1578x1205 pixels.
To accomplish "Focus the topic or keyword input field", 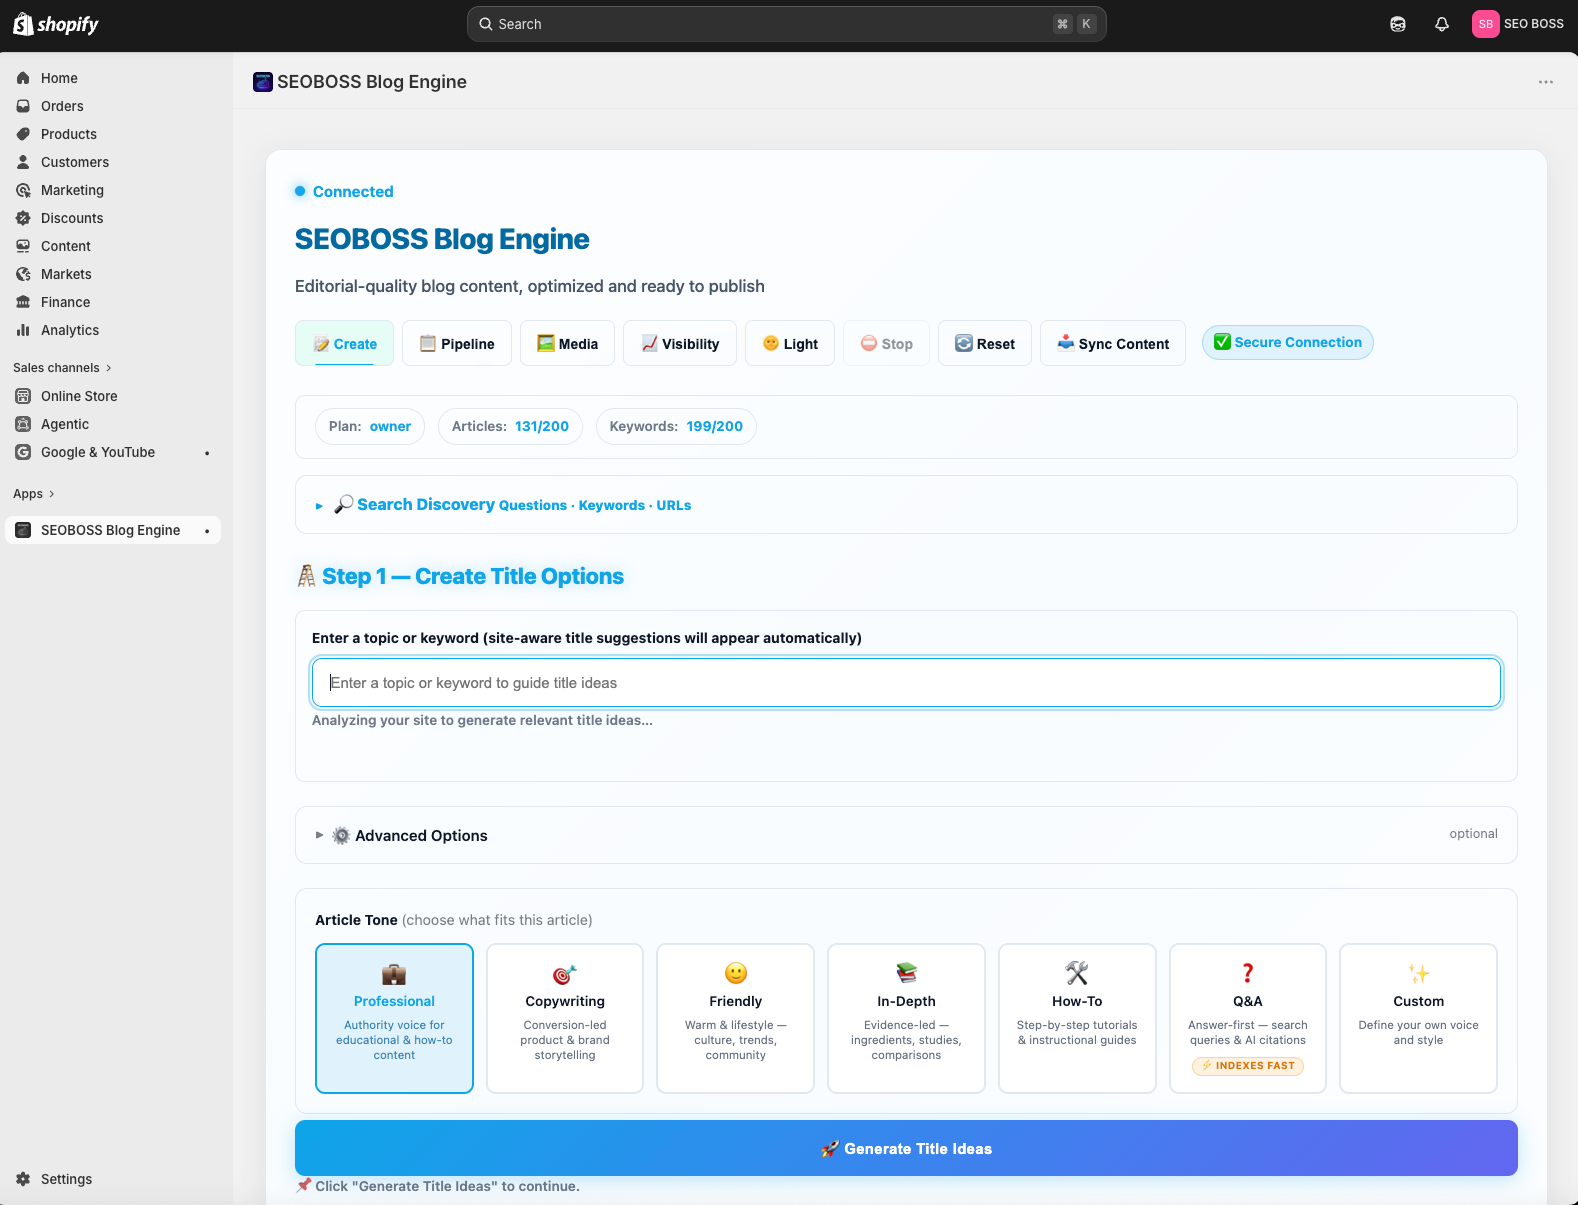I will (906, 683).
